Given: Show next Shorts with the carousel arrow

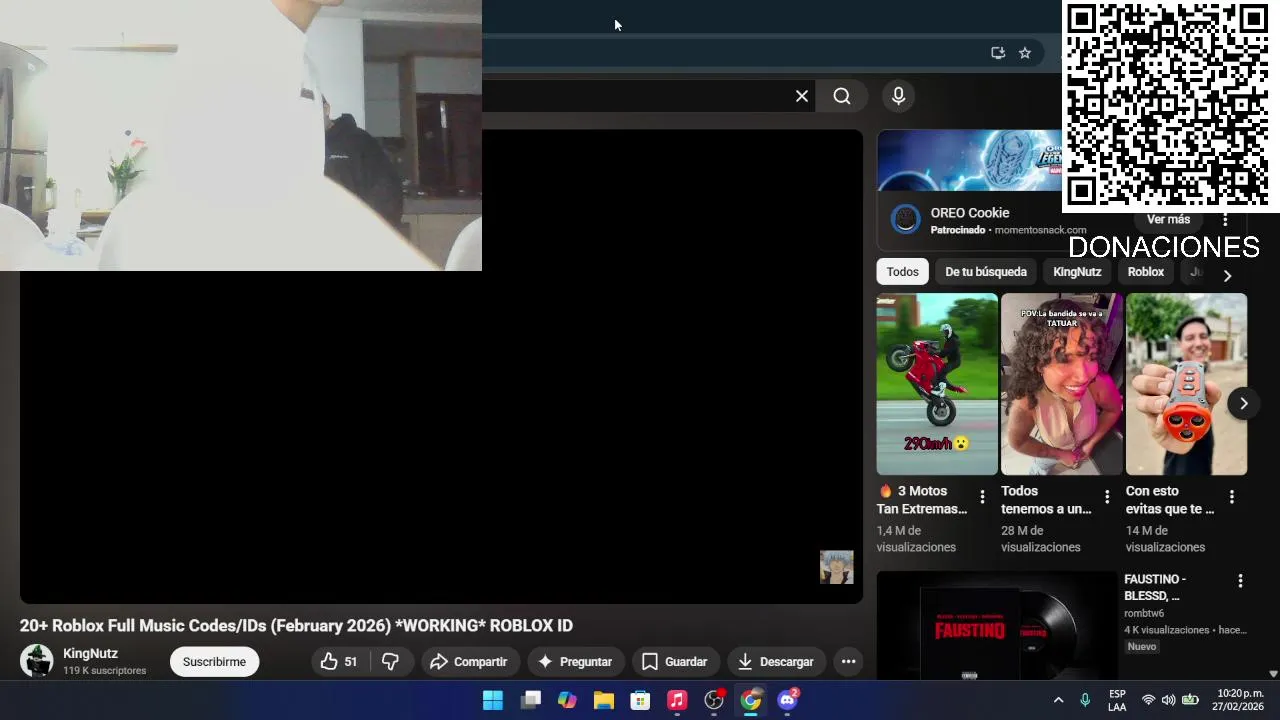Looking at the screenshot, I should [1243, 403].
